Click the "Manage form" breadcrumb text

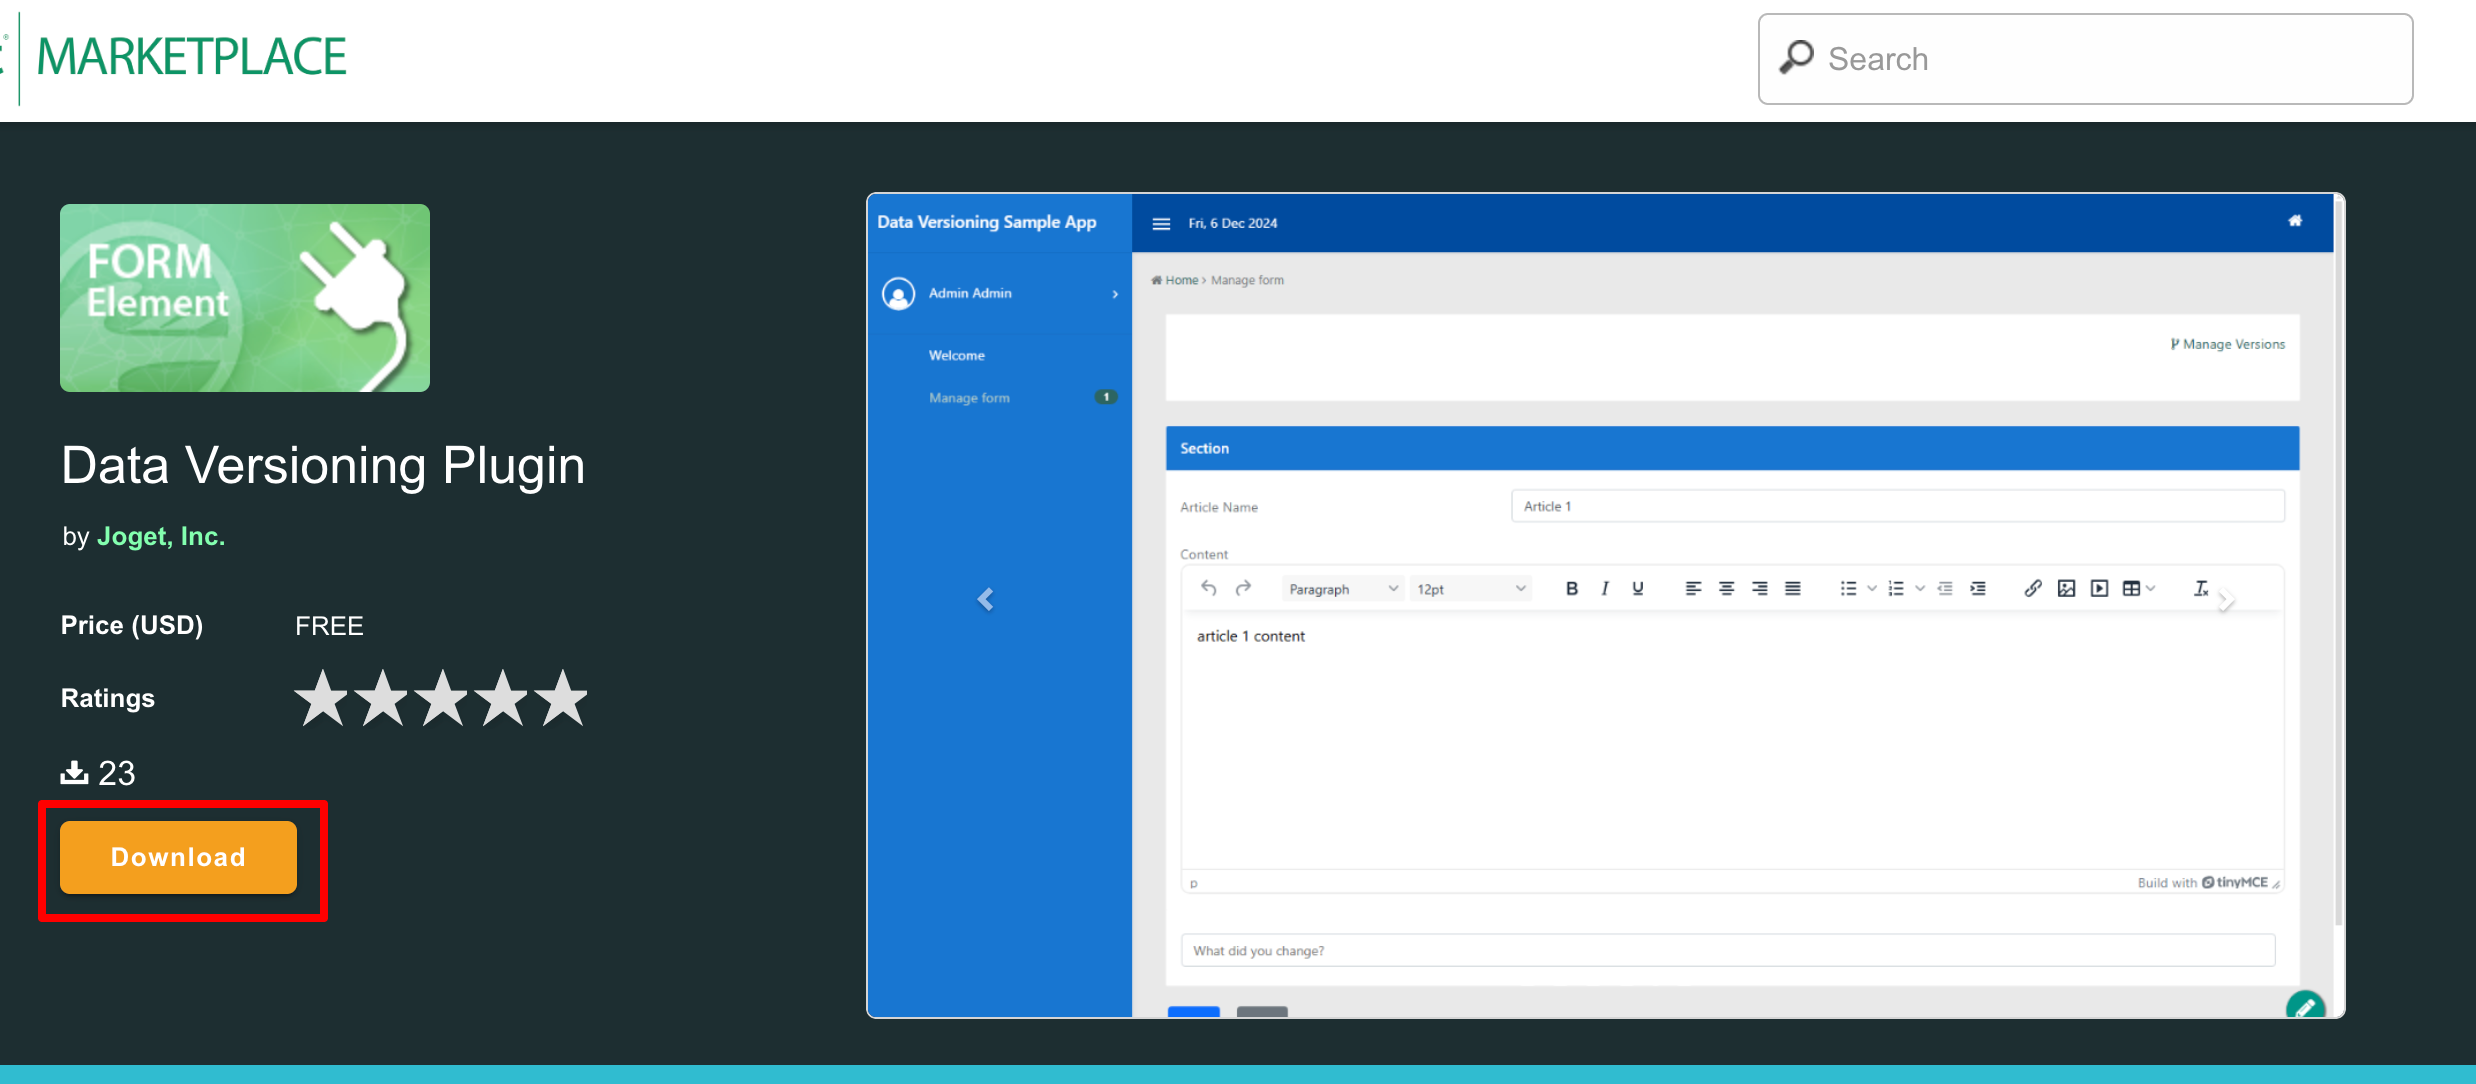pyautogui.click(x=1247, y=280)
